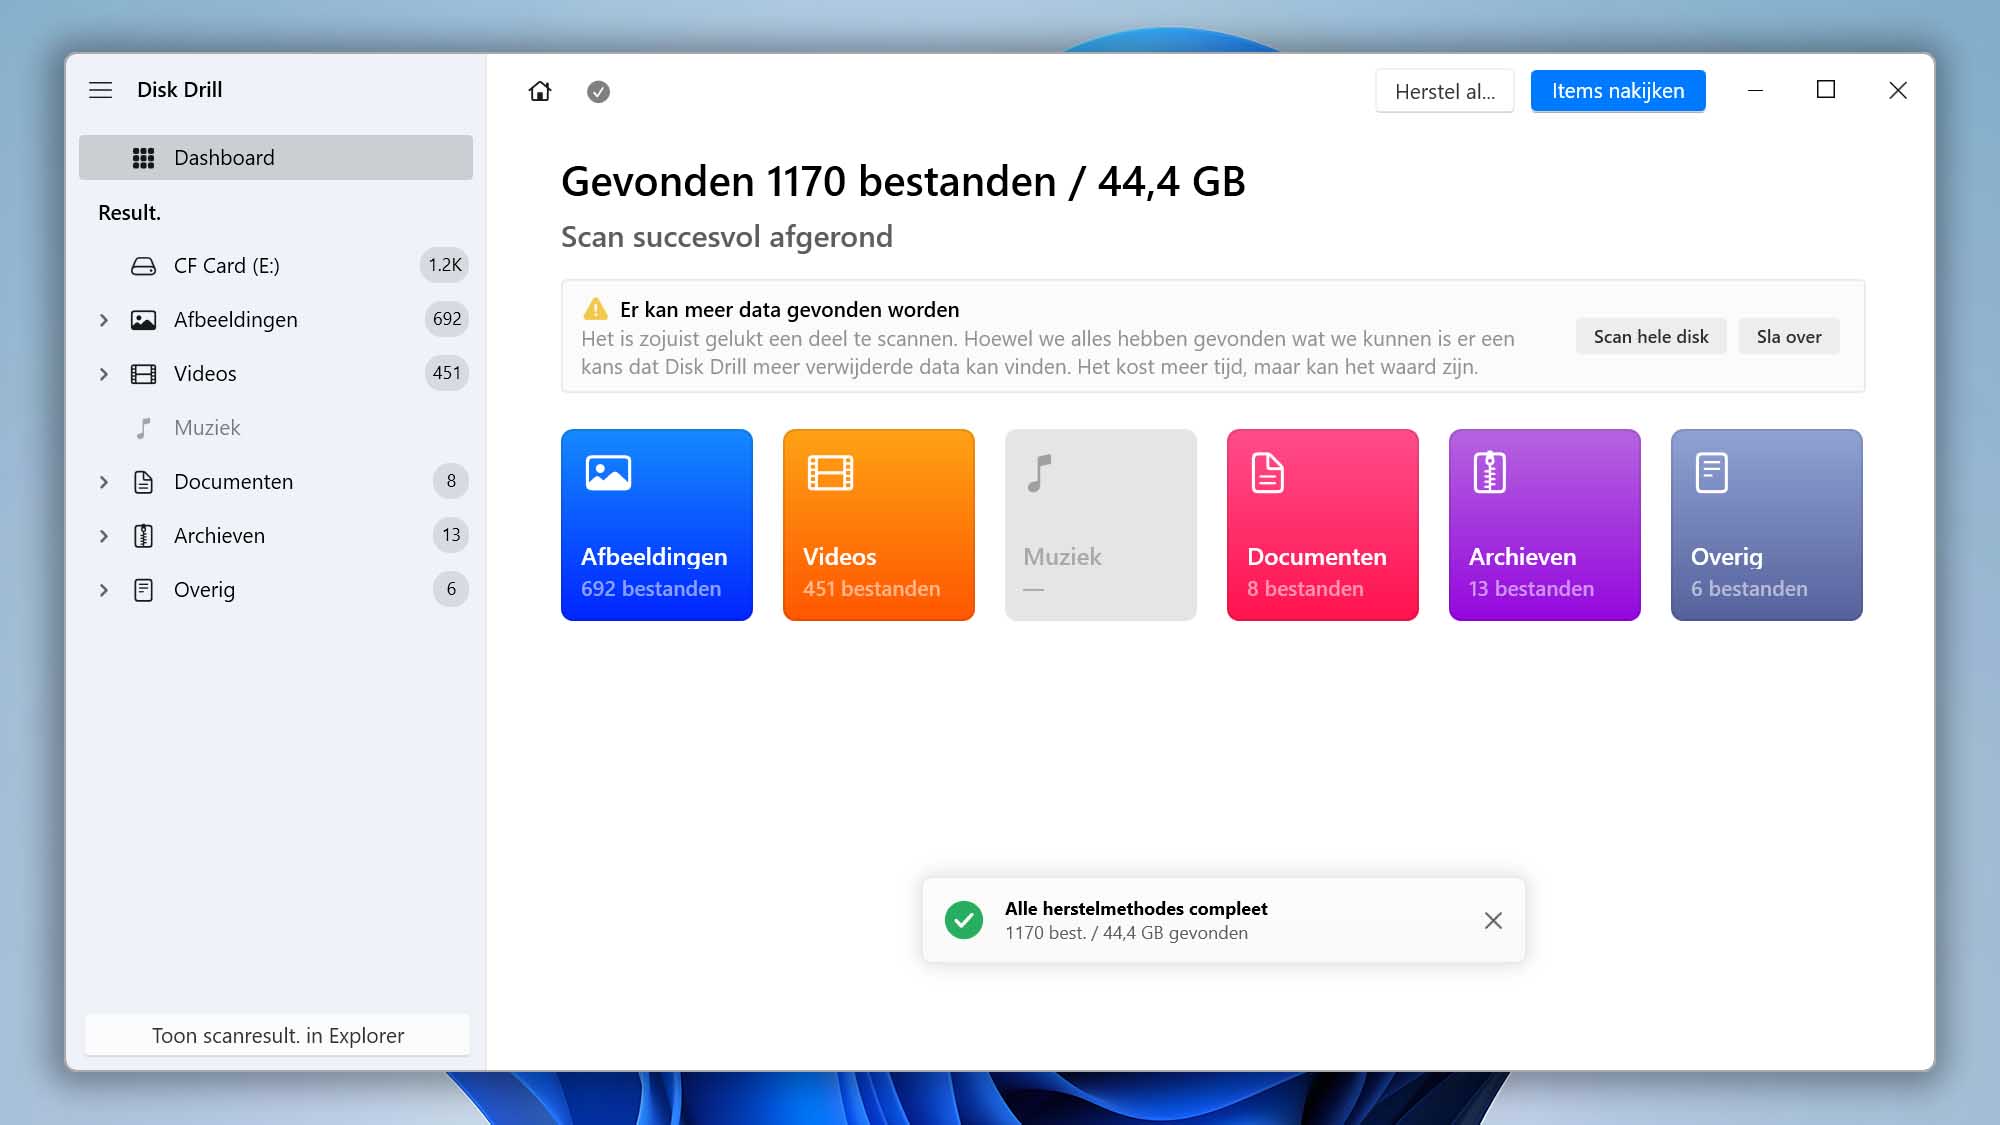Click the Archieven zip icon in sidebar
Screen dimensions: 2000x1125
[x=143, y=536]
